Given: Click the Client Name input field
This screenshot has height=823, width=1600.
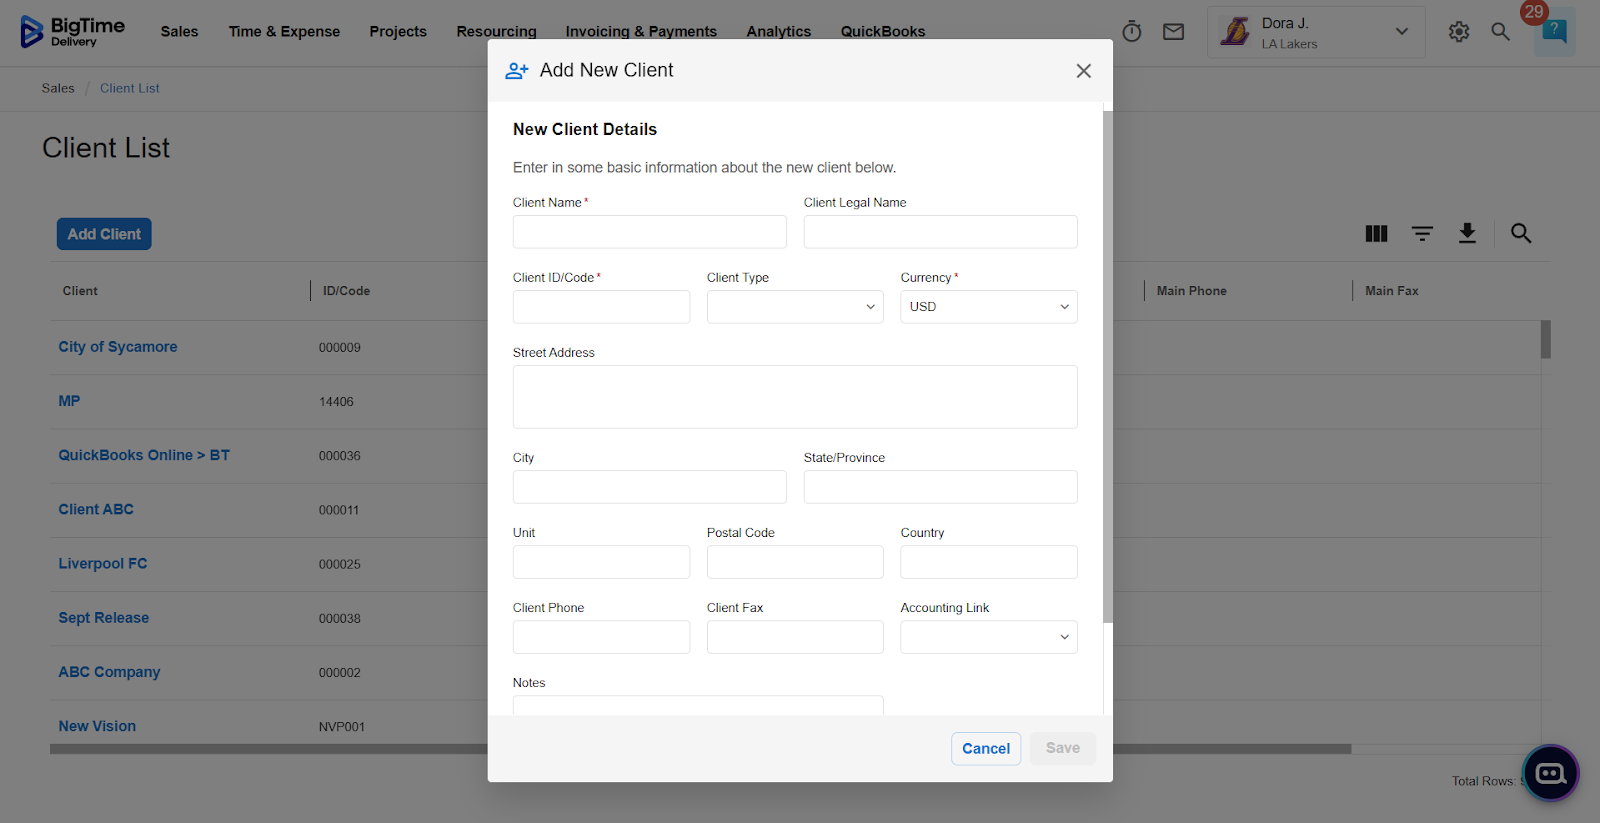Looking at the screenshot, I should coord(649,232).
